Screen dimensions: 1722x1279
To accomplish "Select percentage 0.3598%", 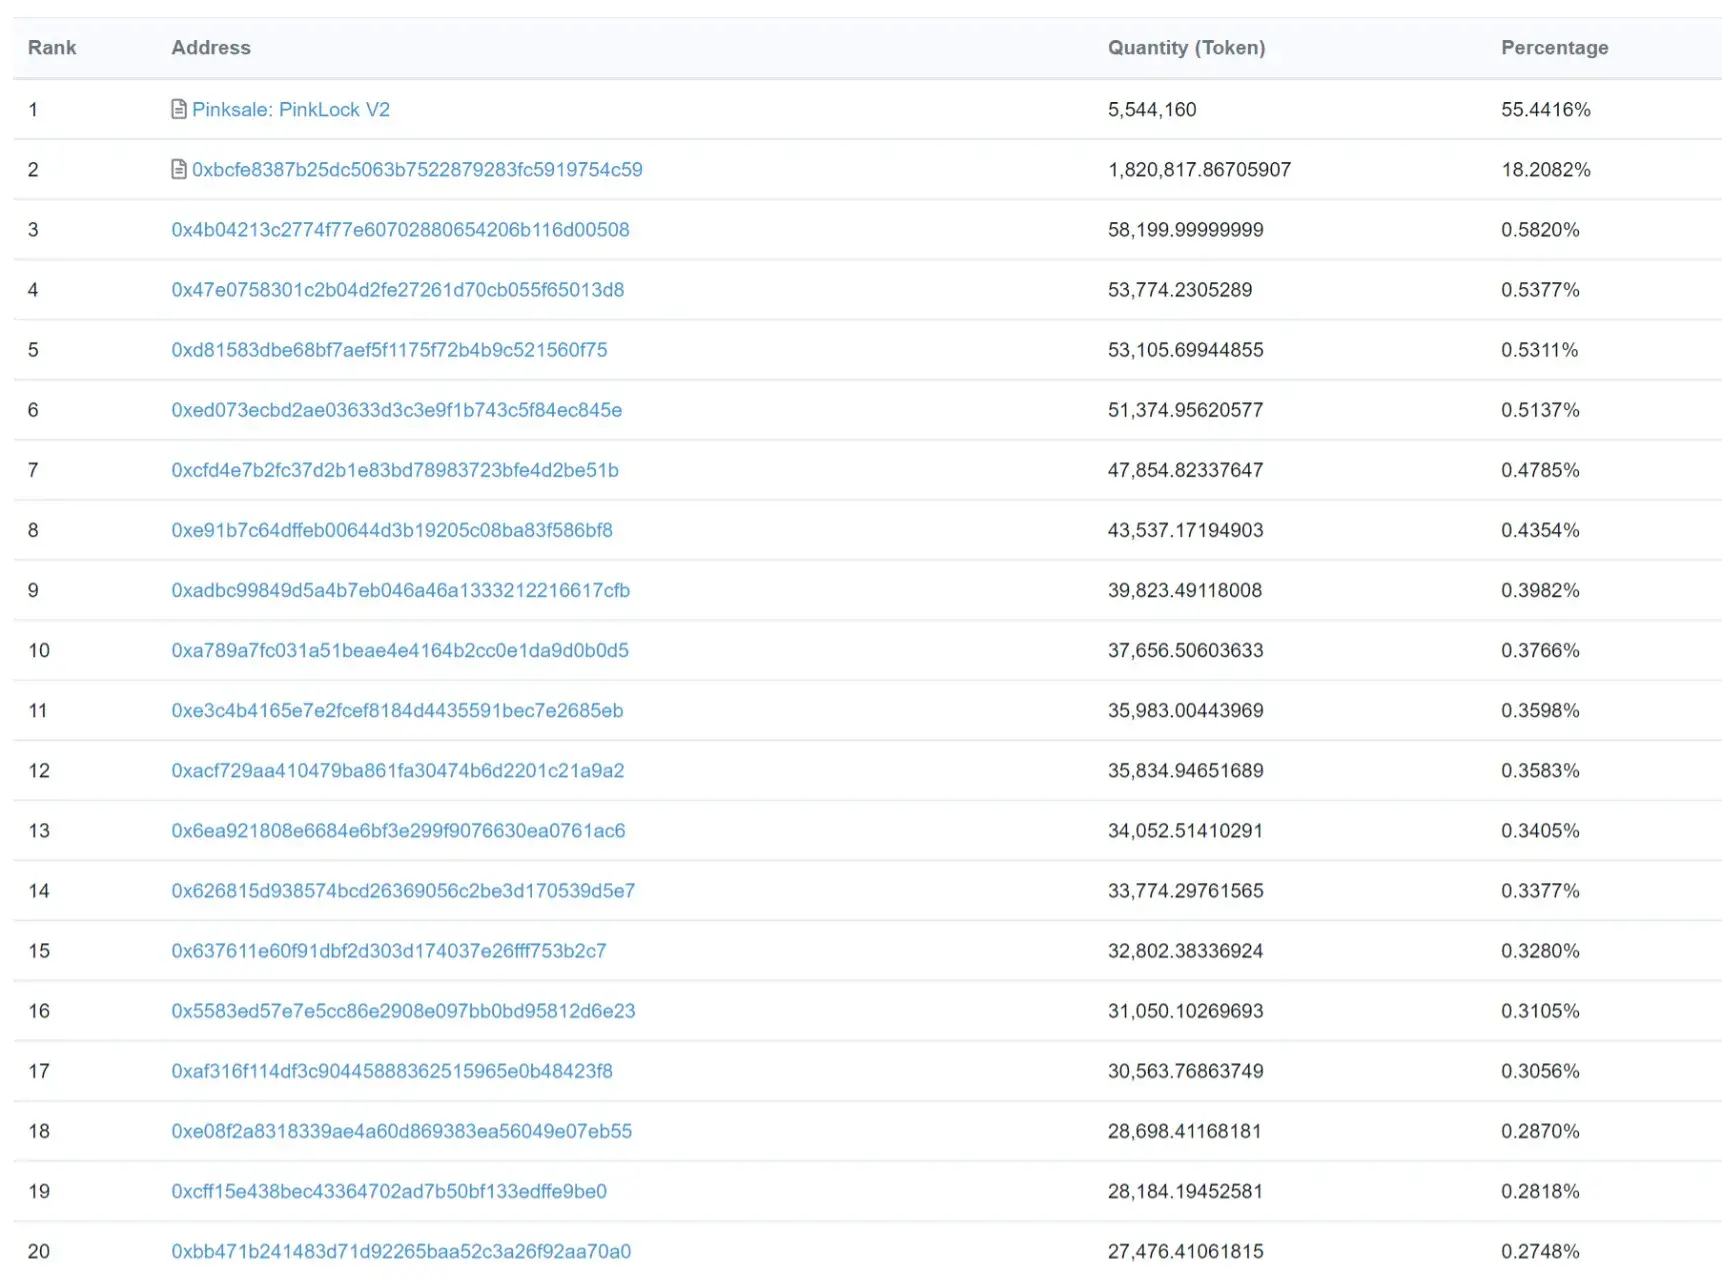I will (x=1540, y=709).
